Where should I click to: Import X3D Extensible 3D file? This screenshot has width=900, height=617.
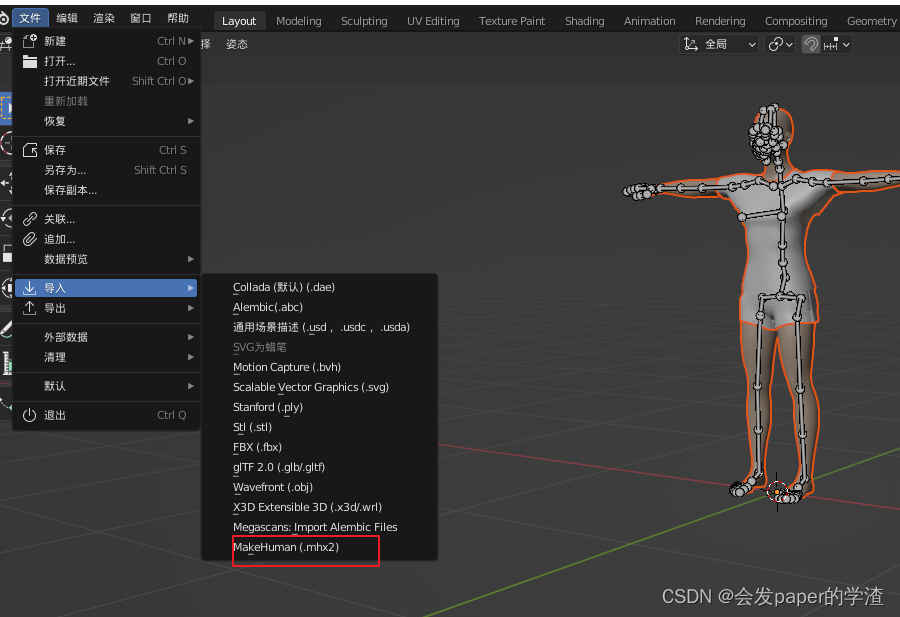[x=319, y=507]
